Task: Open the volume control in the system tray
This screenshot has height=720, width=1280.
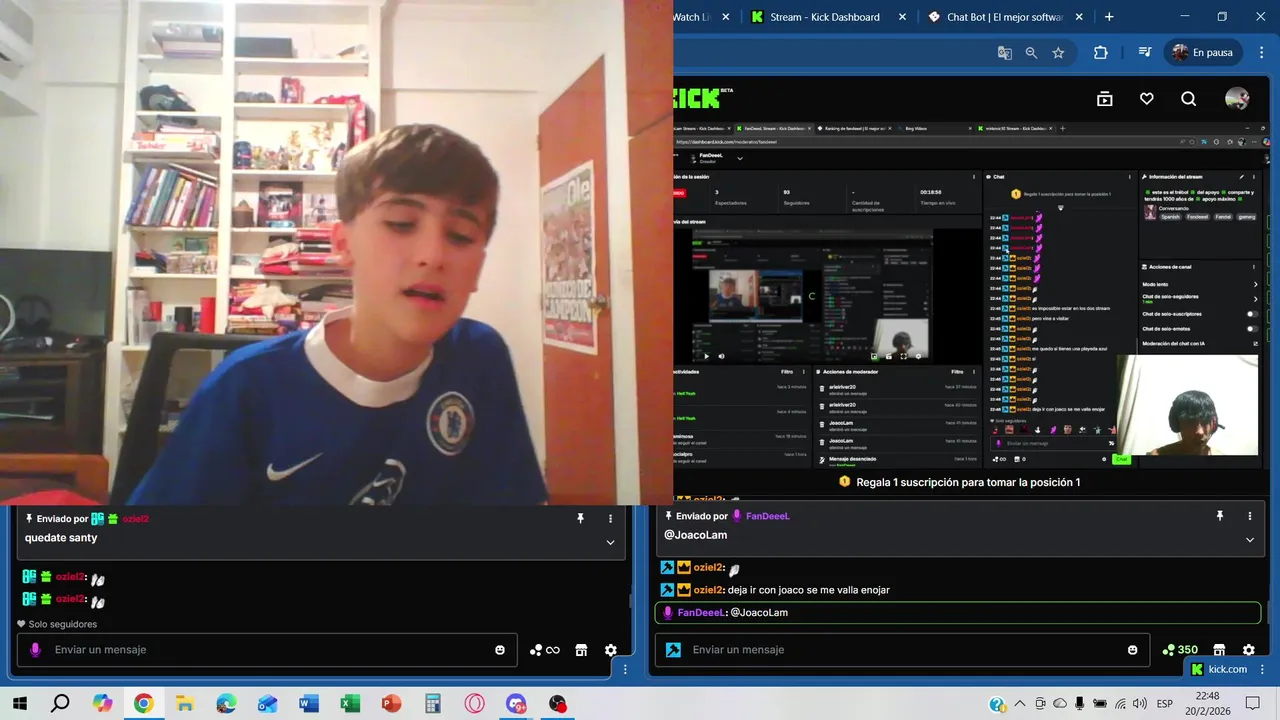Action: (x=1140, y=704)
